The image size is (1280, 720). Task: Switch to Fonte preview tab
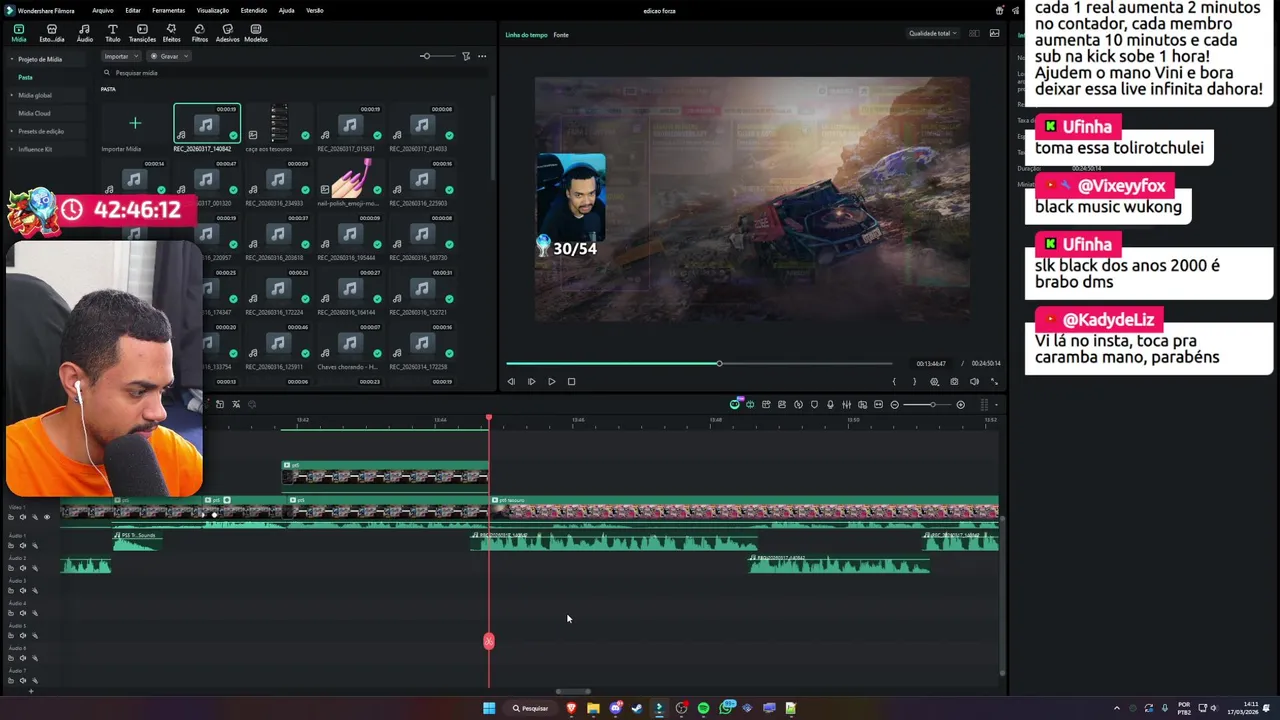(561, 35)
